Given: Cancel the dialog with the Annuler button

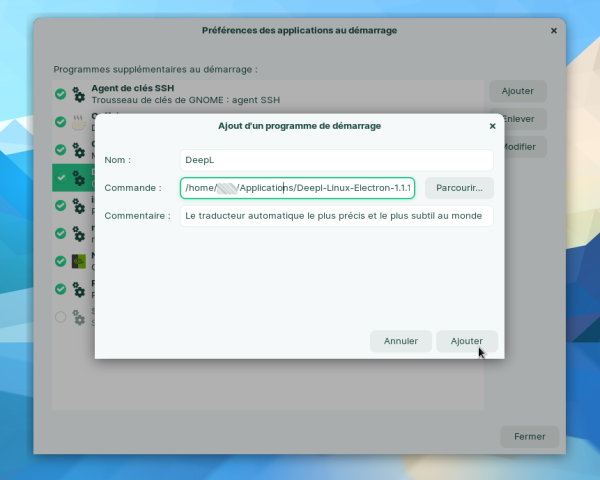Looking at the screenshot, I should click(x=400, y=341).
